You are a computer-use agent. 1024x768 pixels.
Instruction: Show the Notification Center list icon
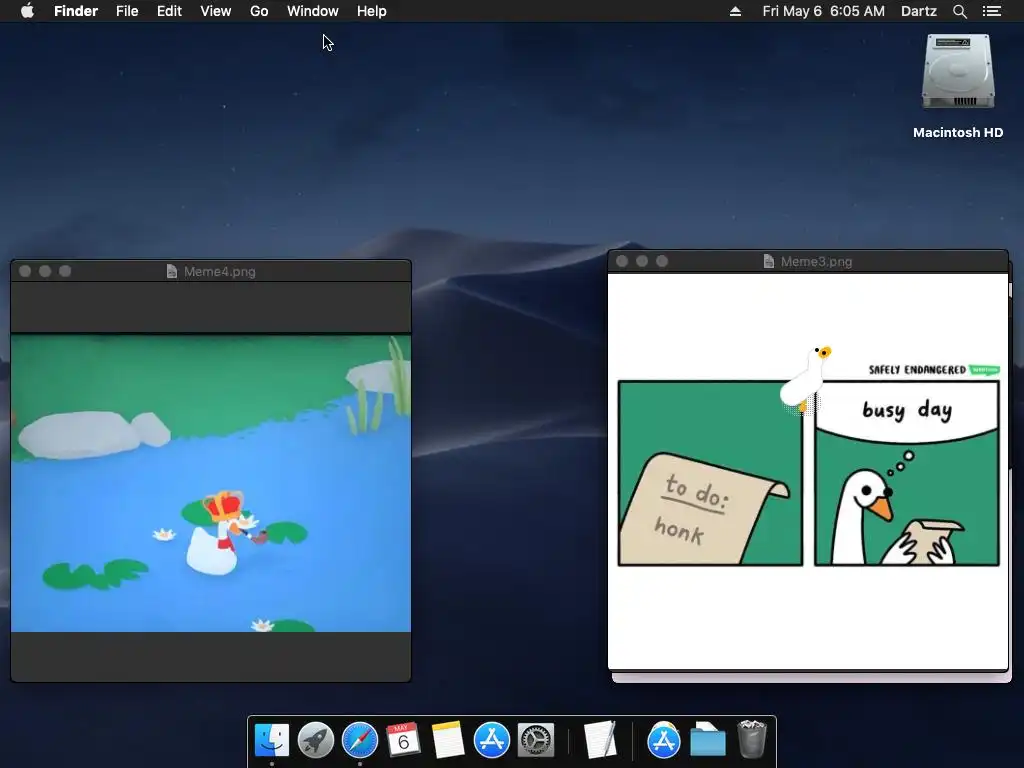coord(992,11)
